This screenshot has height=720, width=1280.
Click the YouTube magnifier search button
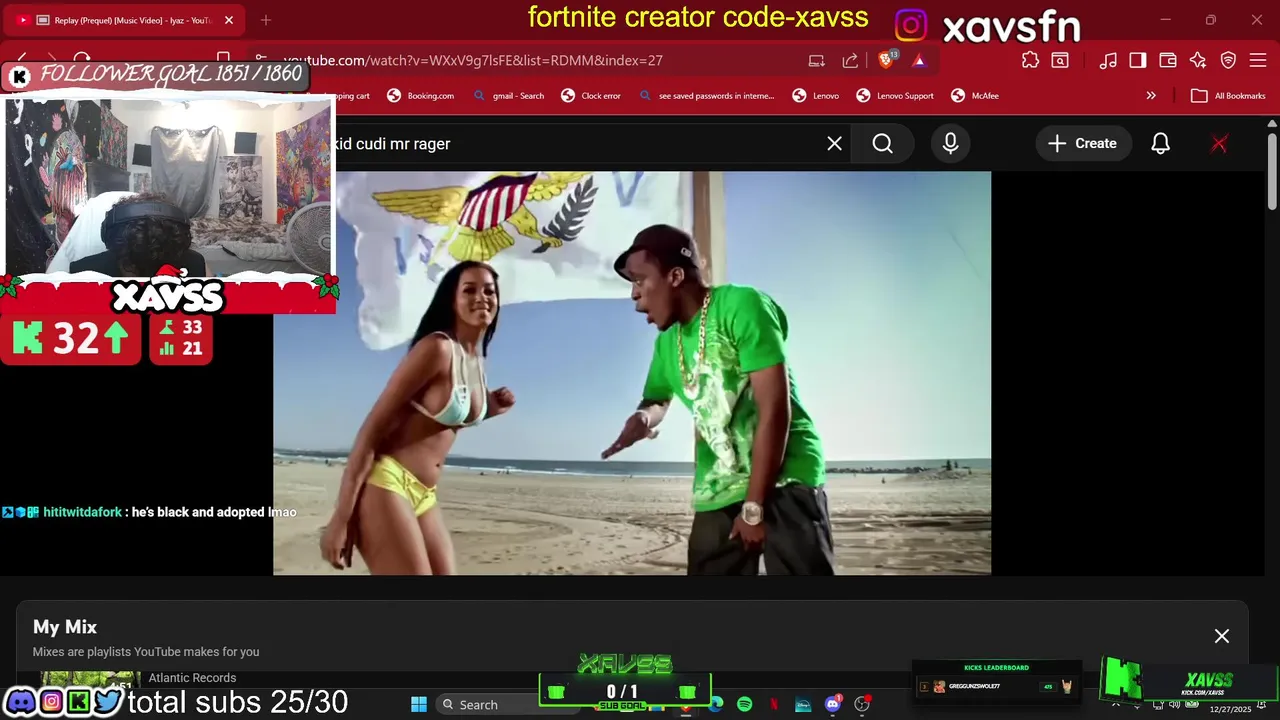(883, 144)
